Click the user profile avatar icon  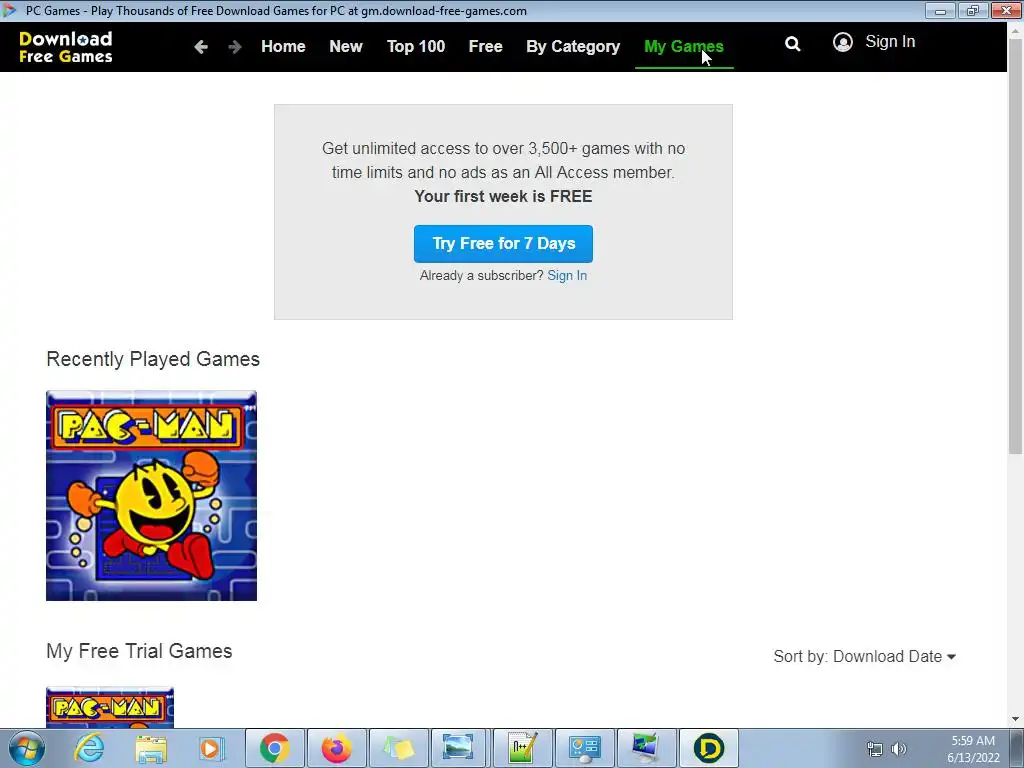coord(842,42)
